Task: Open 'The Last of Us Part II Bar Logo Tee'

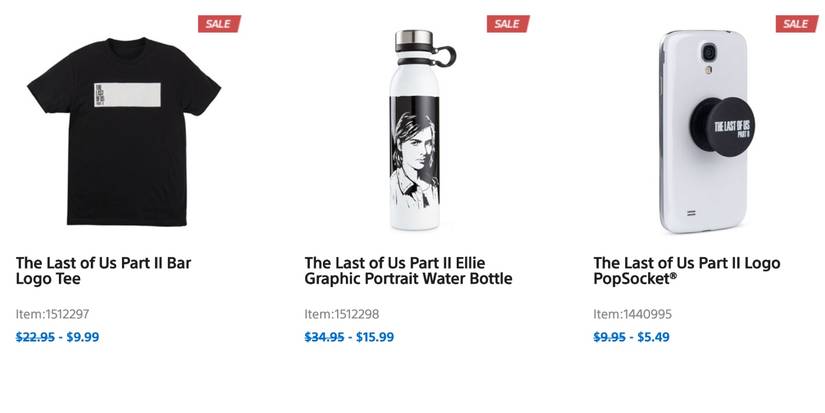Action: click(103, 271)
